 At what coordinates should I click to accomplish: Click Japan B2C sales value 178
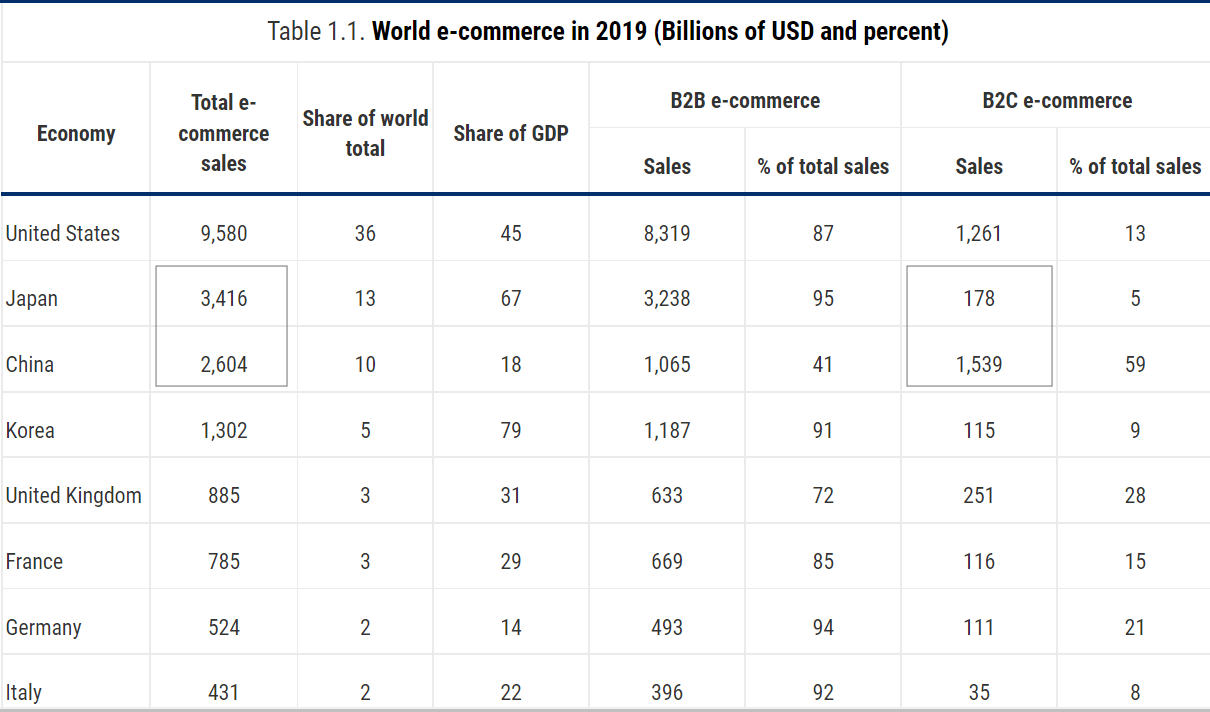pos(979,298)
